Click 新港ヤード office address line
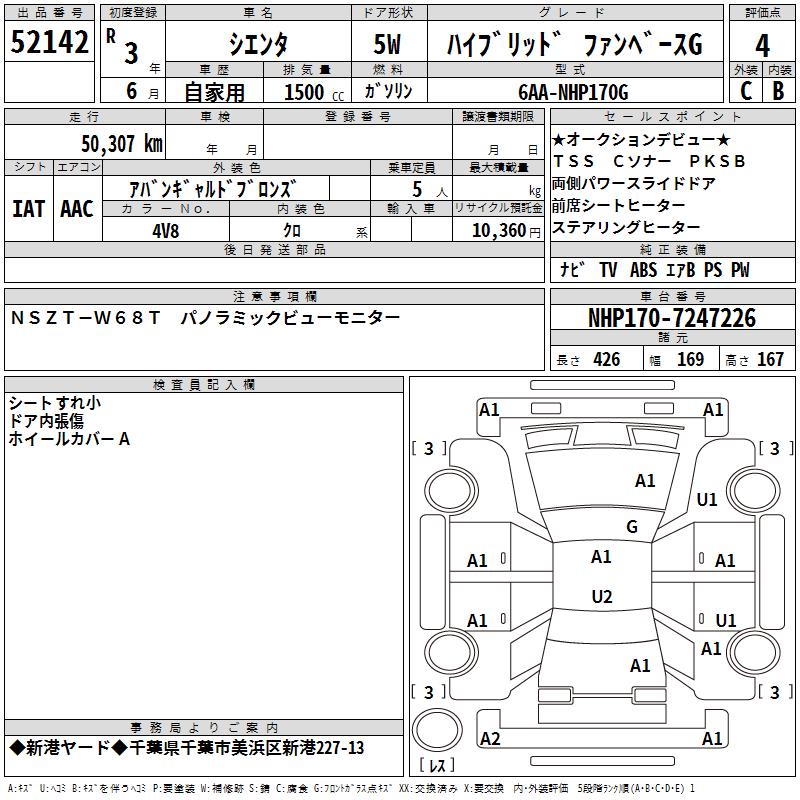The image size is (800, 800). coord(187,748)
